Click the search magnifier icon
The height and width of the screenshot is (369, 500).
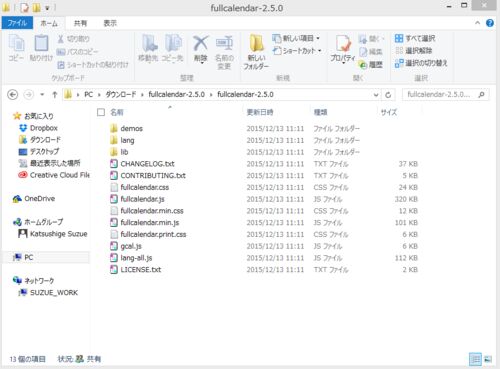coord(481,95)
